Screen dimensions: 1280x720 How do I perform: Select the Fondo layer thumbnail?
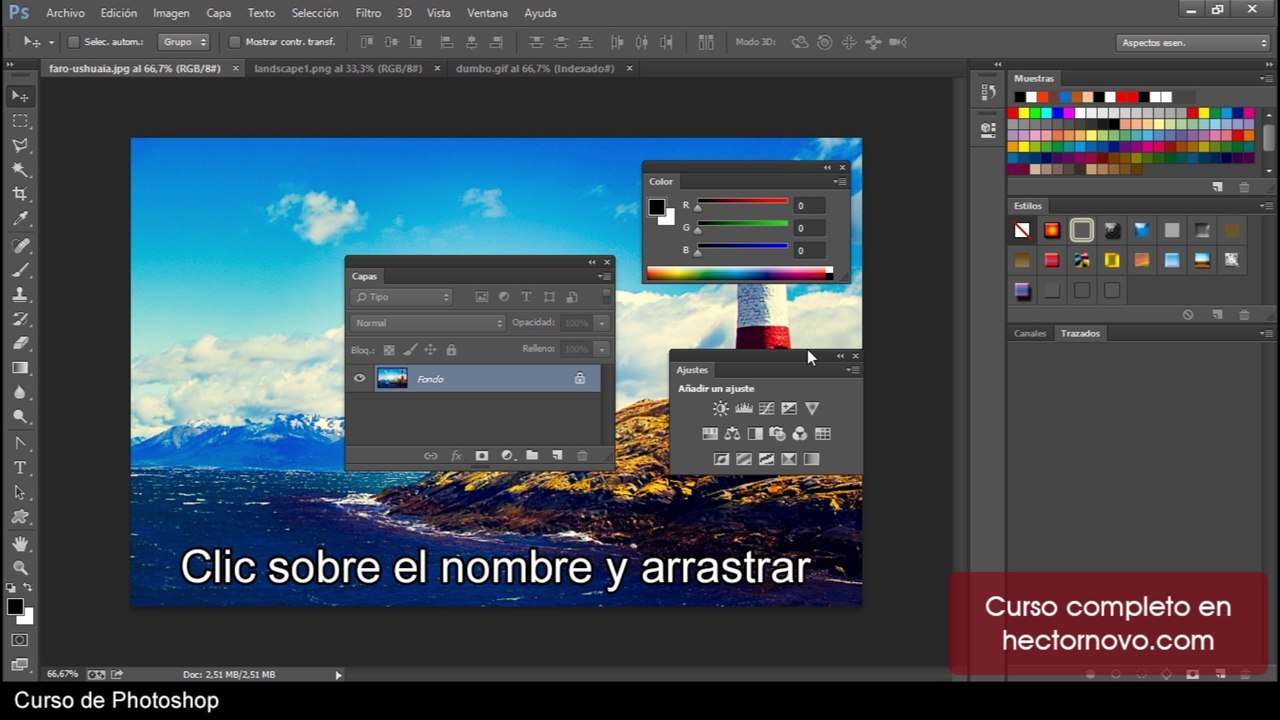392,378
